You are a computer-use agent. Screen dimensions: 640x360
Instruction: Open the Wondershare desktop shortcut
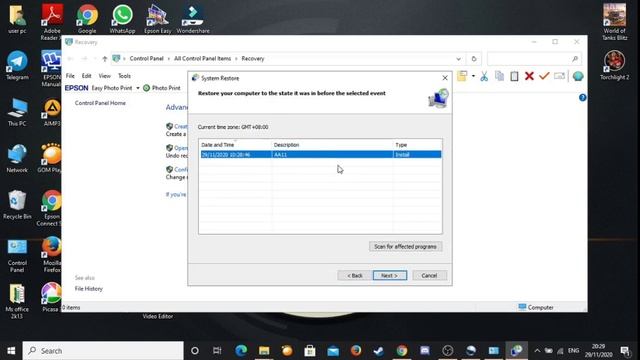point(193,19)
